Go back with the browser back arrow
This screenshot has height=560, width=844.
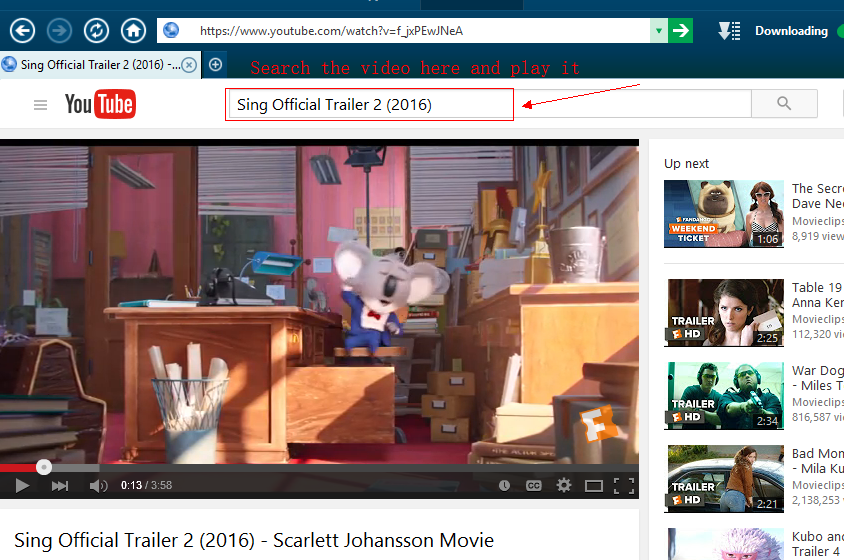pyautogui.click(x=22, y=31)
